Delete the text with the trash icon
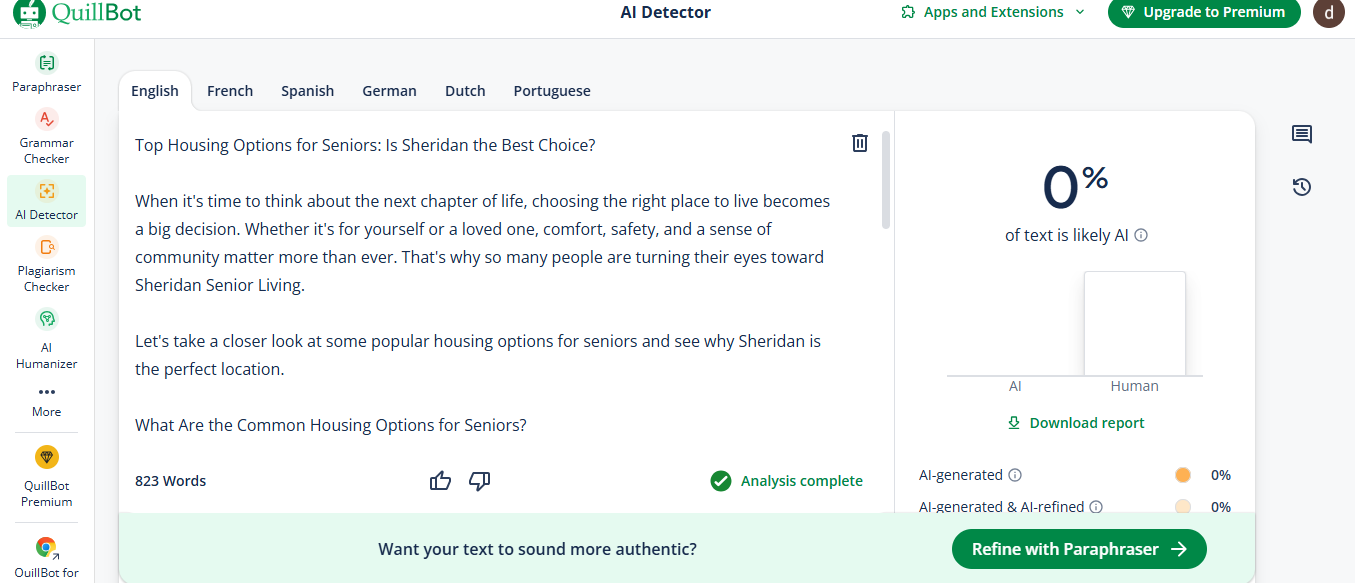1355x583 pixels. click(860, 143)
